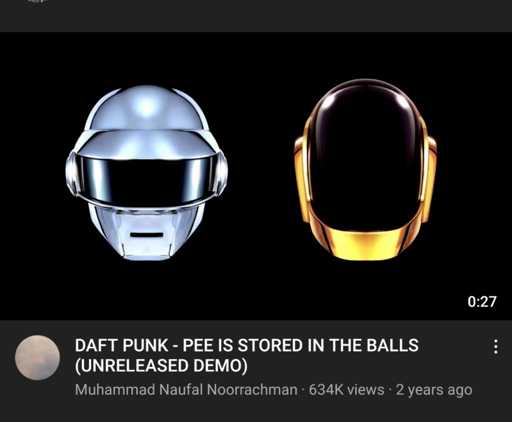The image size is (512, 422).
Task: Tap the dark strip above the video thumbnail
Action: coord(256,16)
